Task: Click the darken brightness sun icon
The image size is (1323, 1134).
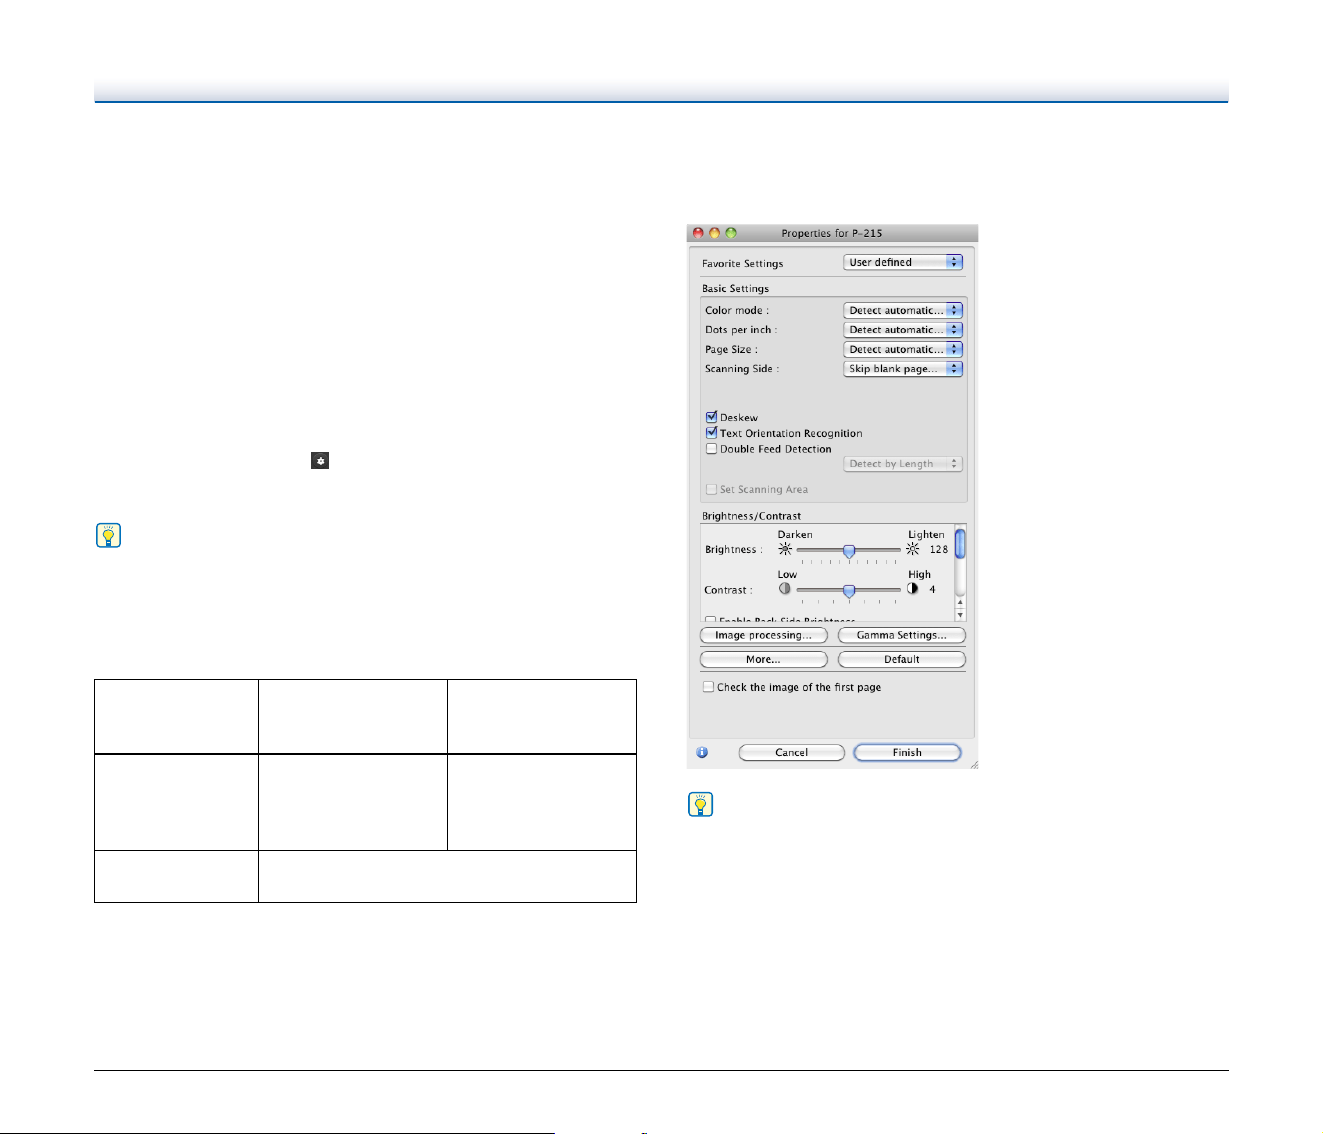Action: click(785, 549)
